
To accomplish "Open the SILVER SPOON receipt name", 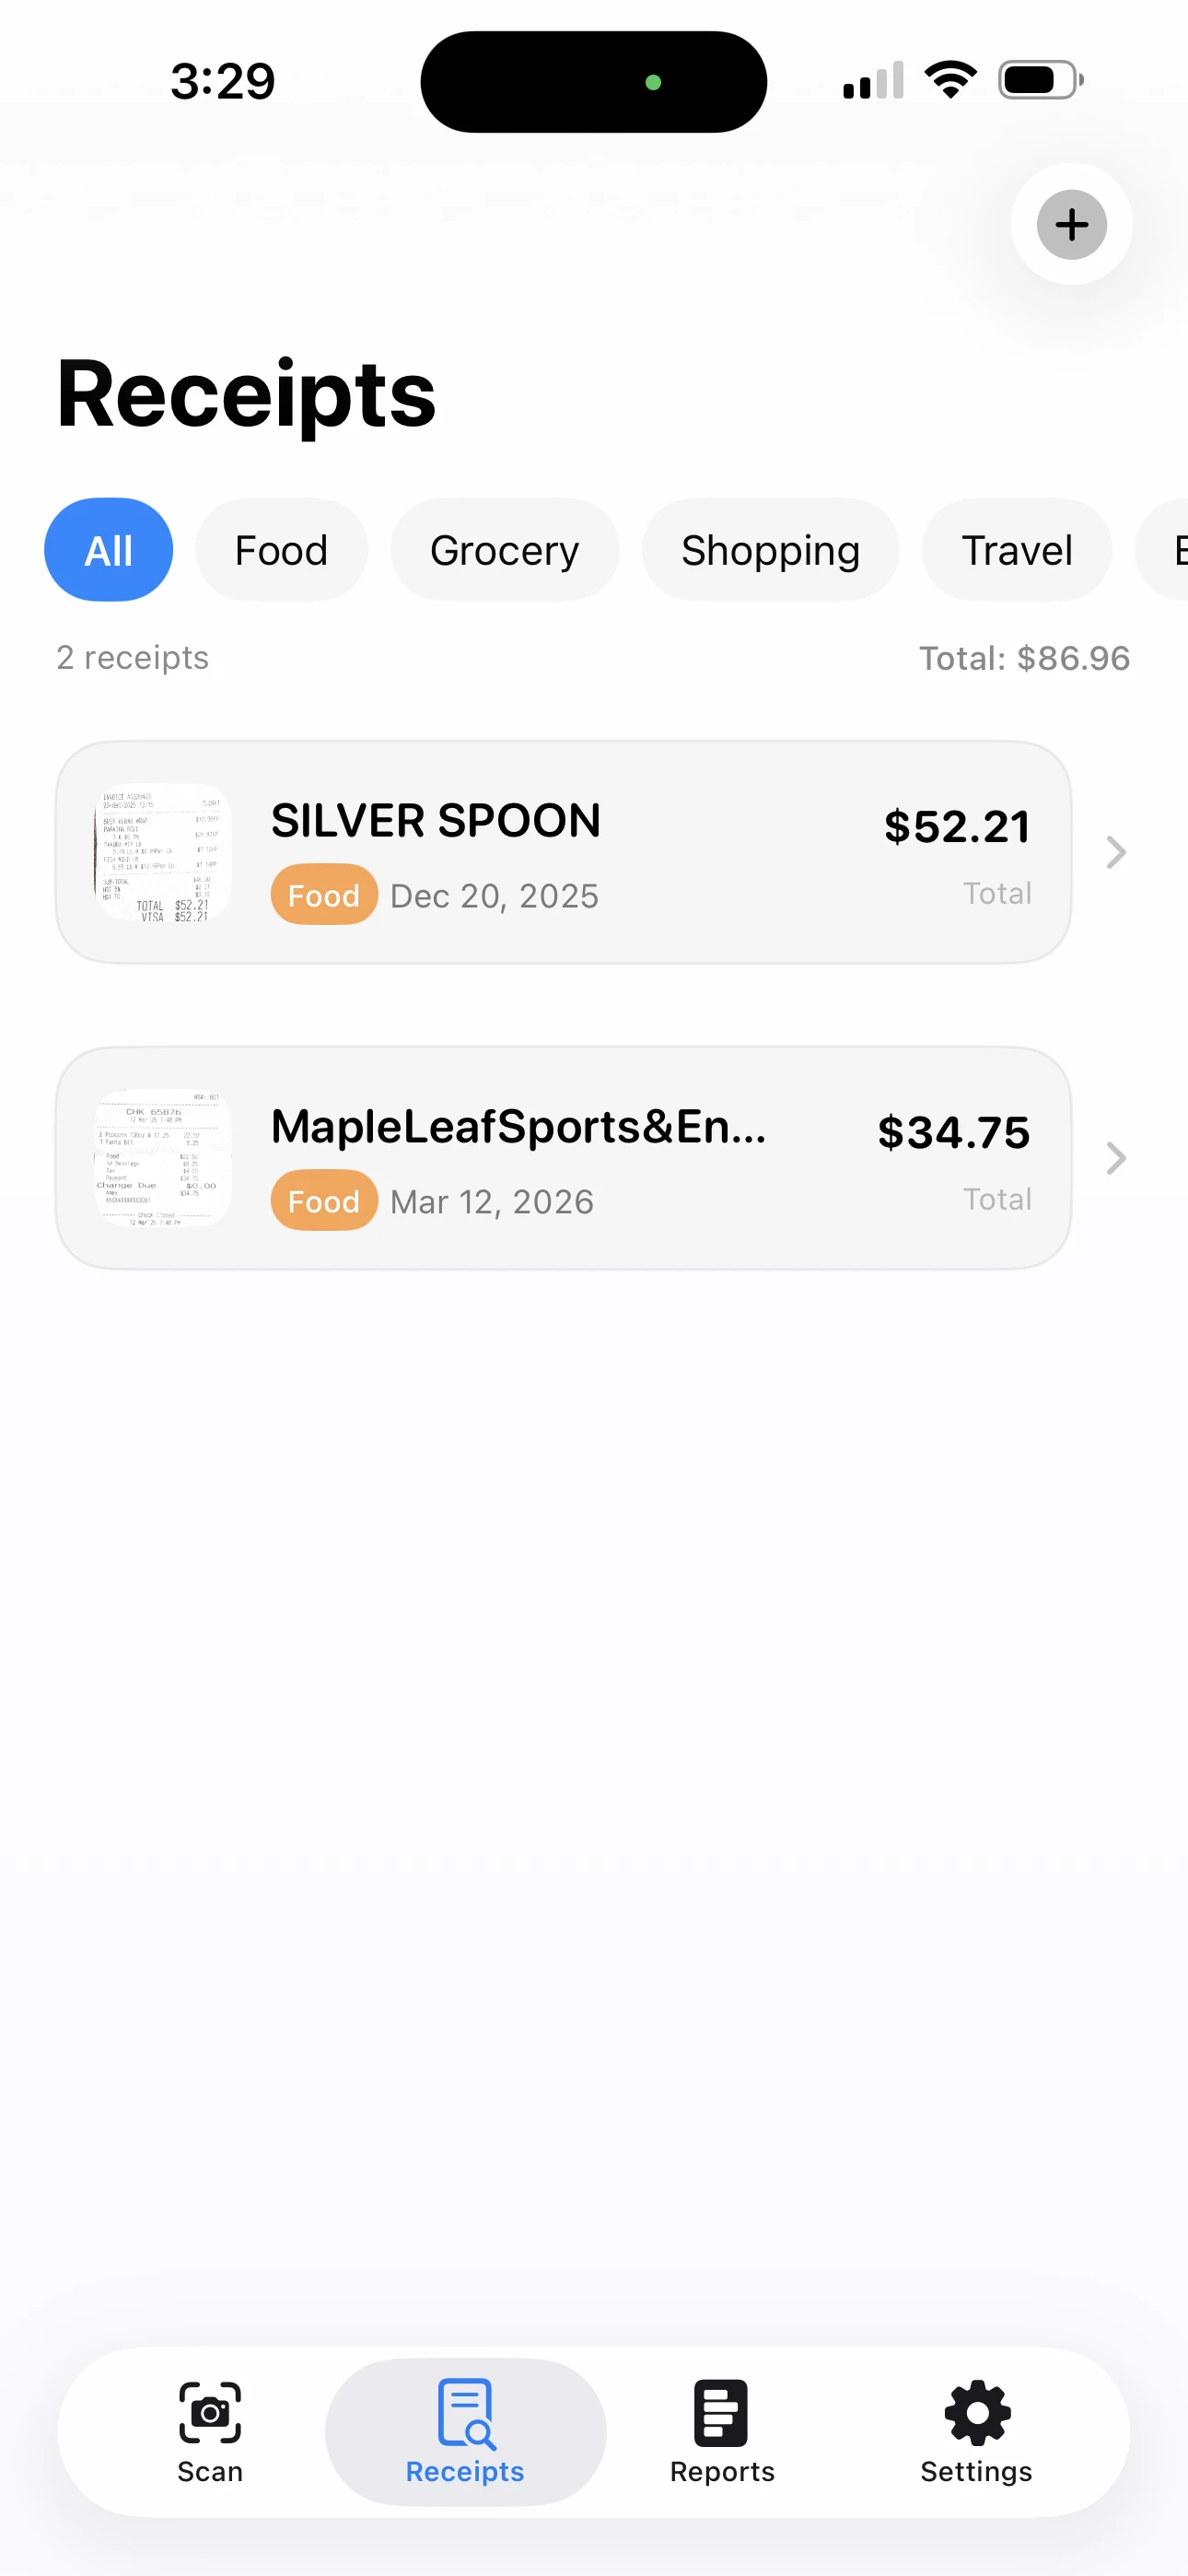I will pos(436,821).
